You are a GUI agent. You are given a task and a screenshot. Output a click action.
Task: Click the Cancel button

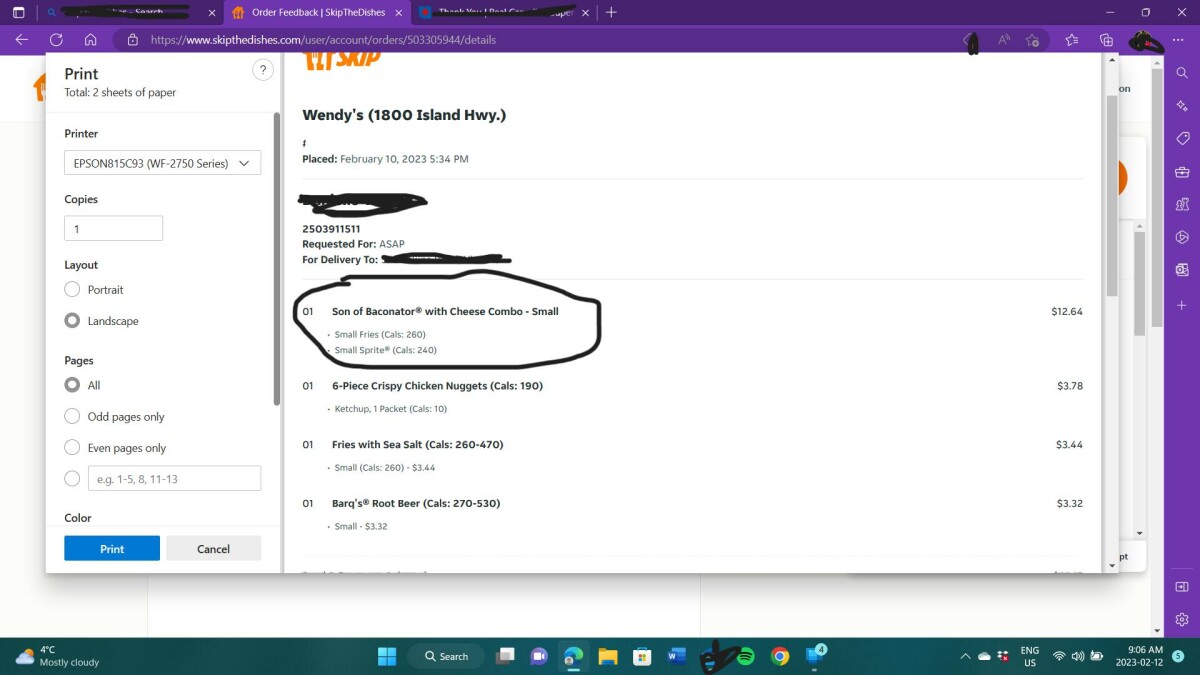tap(213, 548)
